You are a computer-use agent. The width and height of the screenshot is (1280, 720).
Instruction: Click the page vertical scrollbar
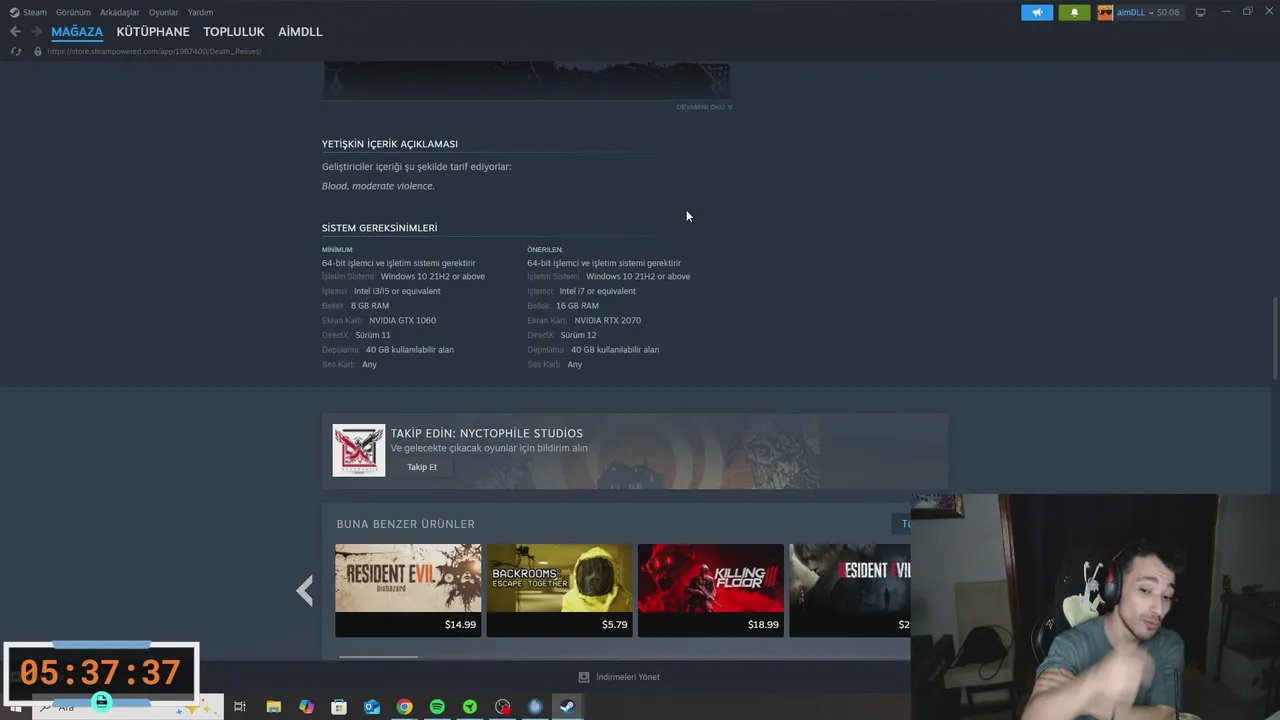point(1274,337)
